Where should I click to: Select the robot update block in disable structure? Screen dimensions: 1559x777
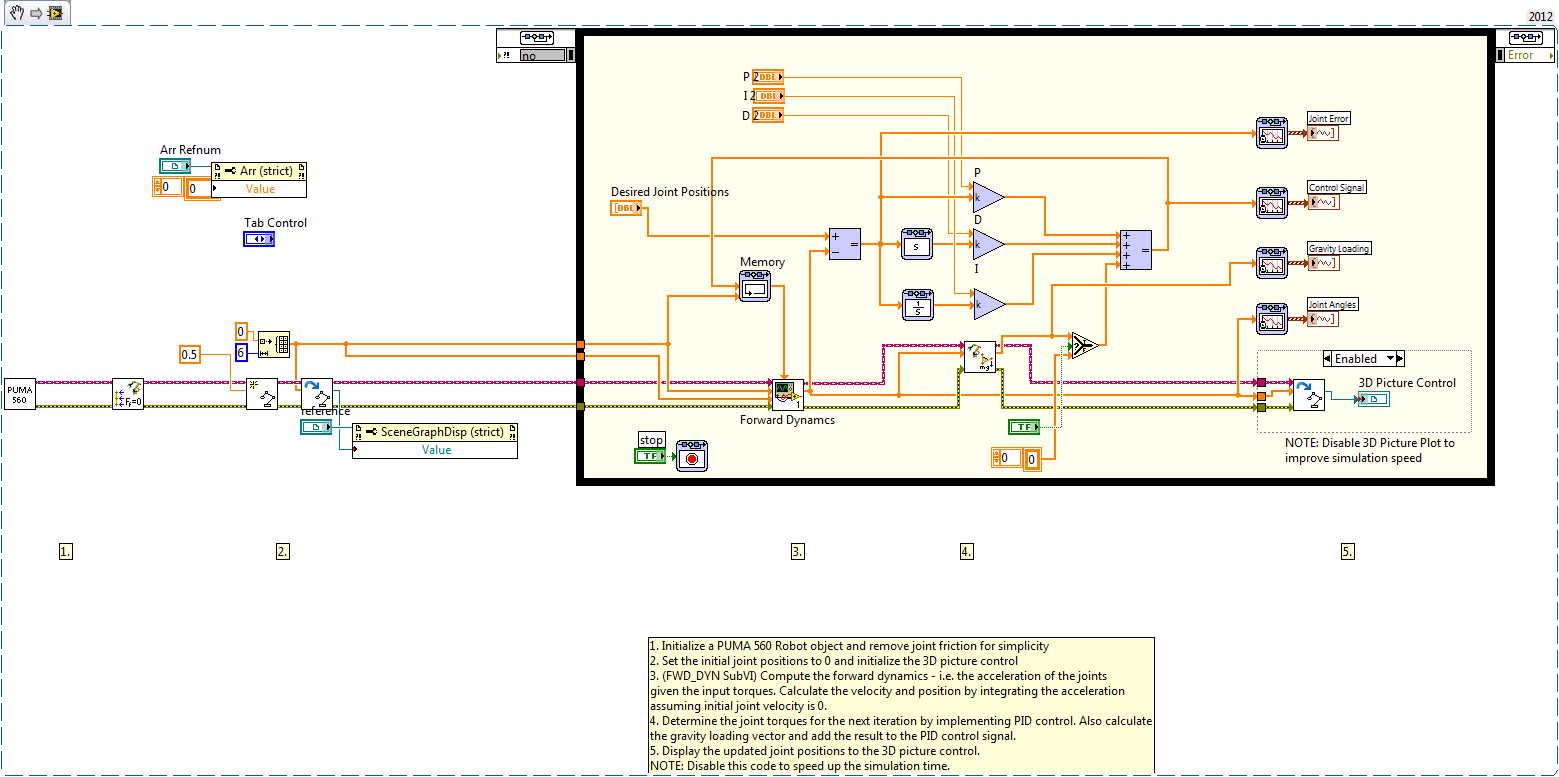1308,394
